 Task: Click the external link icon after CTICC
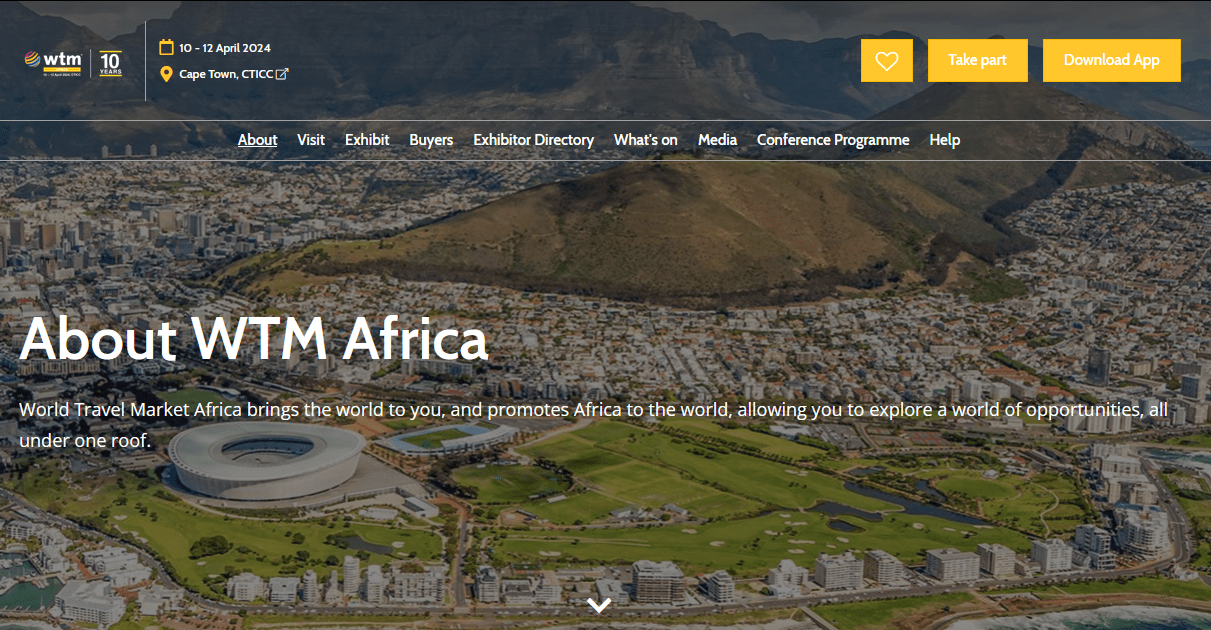(x=282, y=74)
